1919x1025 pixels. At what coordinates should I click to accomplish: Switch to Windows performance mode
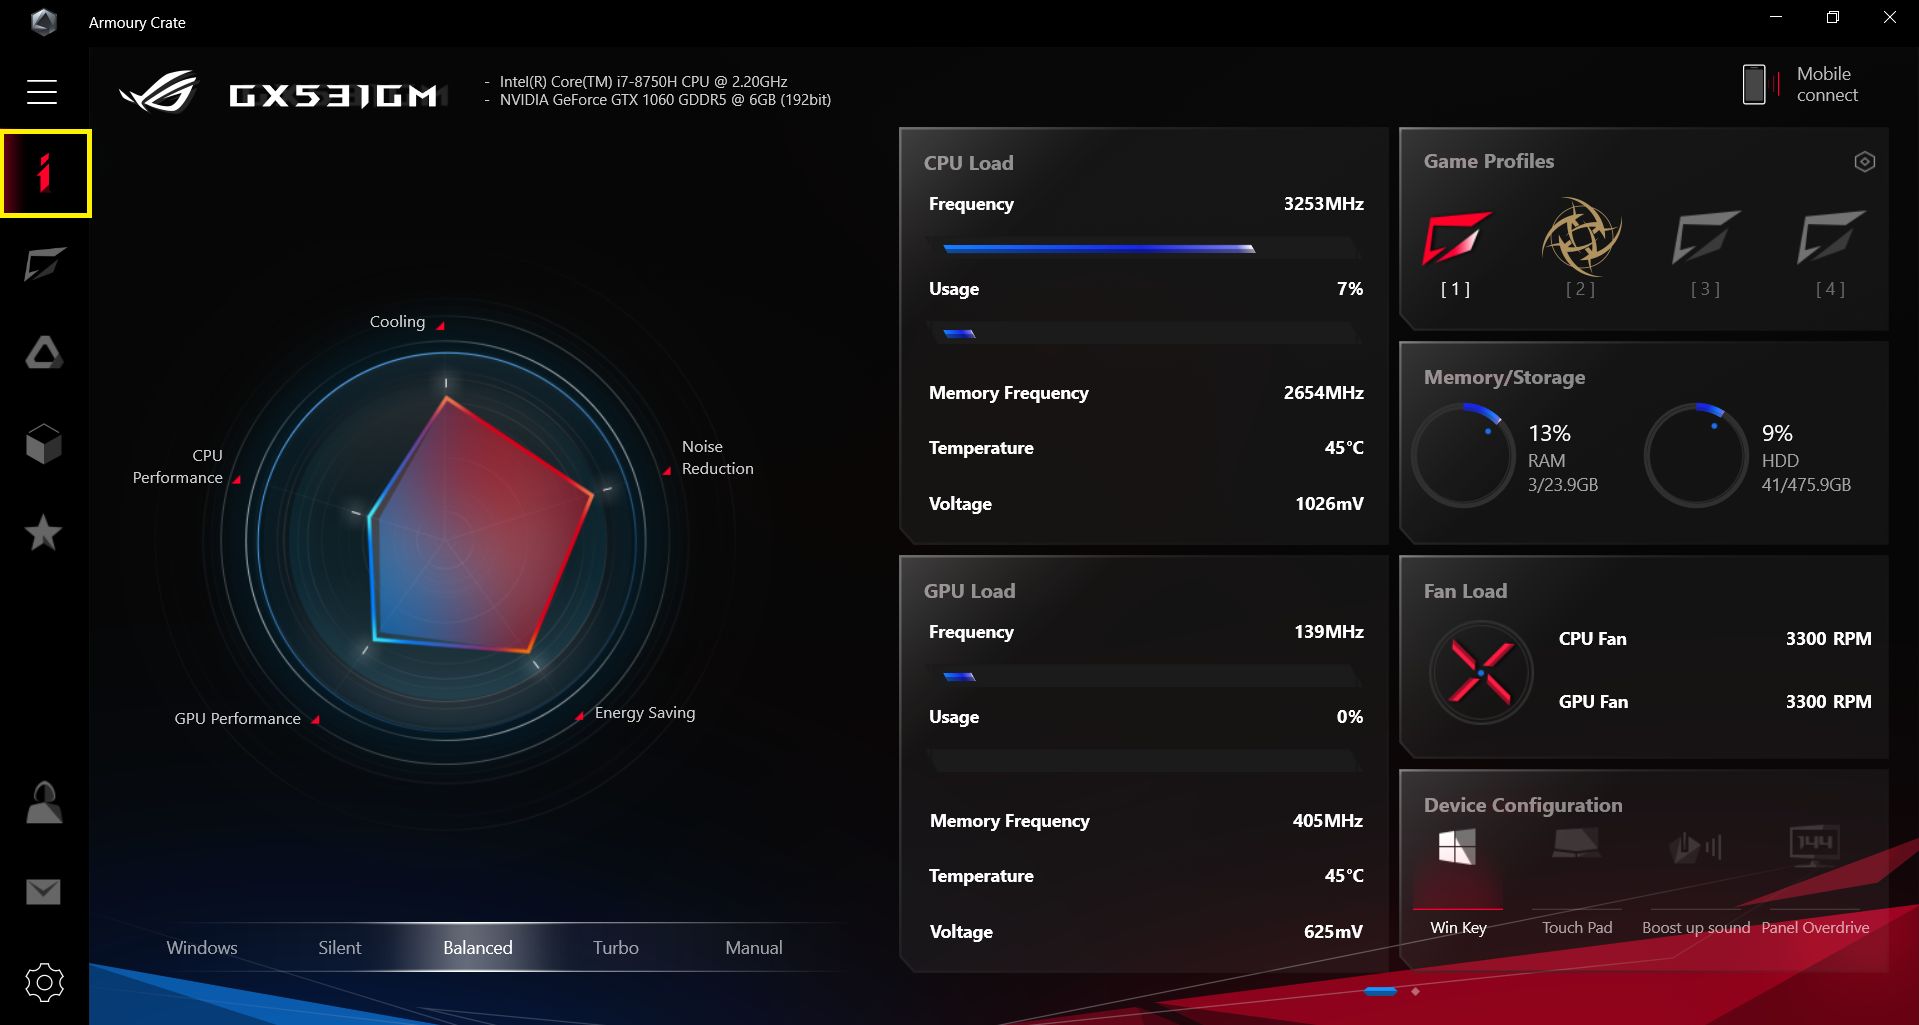[202, 947]
